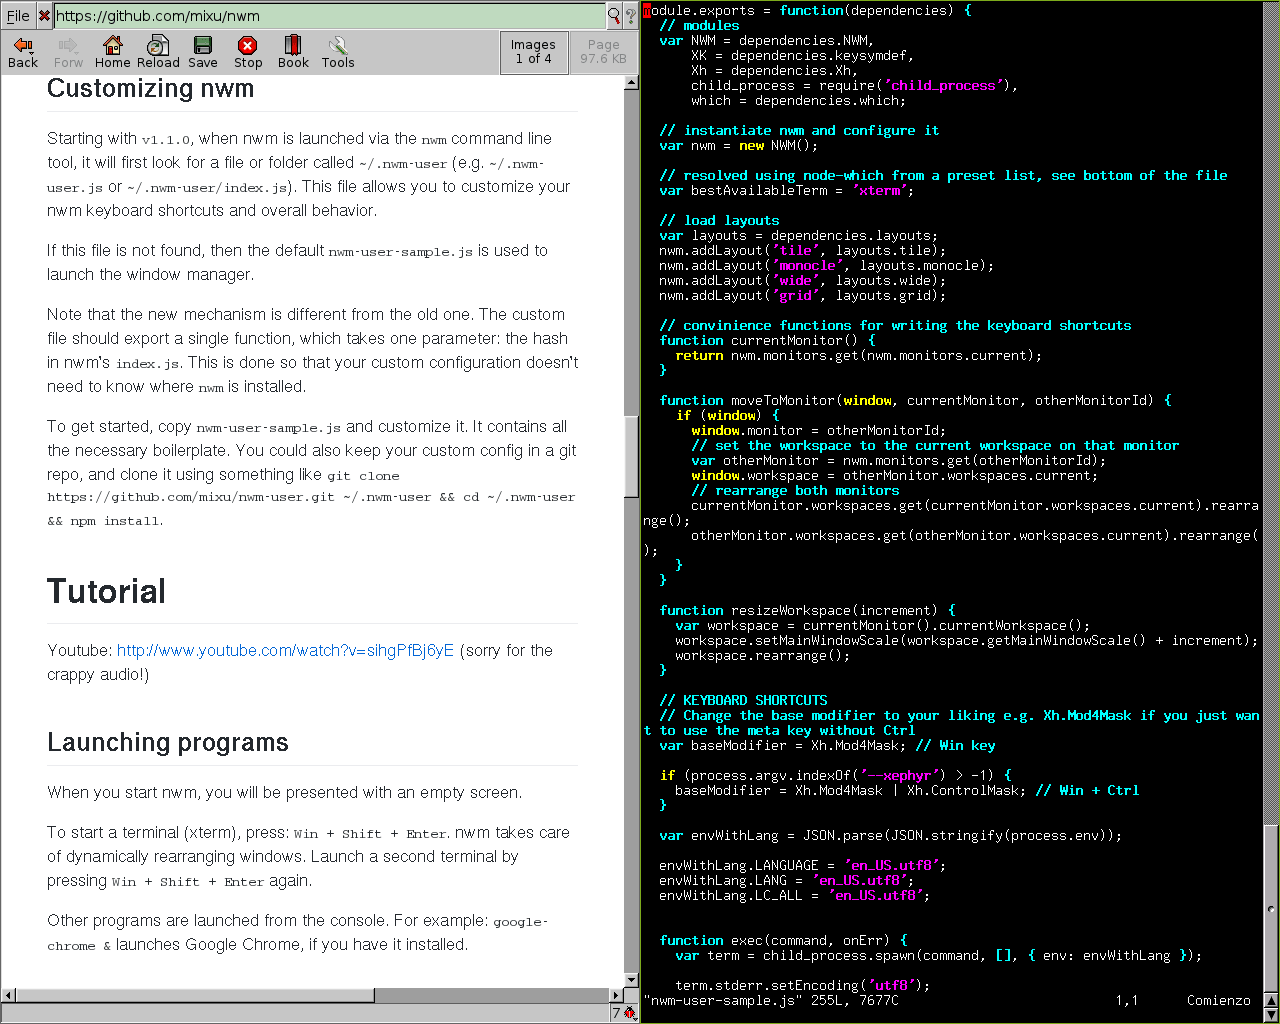
Task: Click the browser vertical scrollbar down arrow
Action: [x=632, y=979]
